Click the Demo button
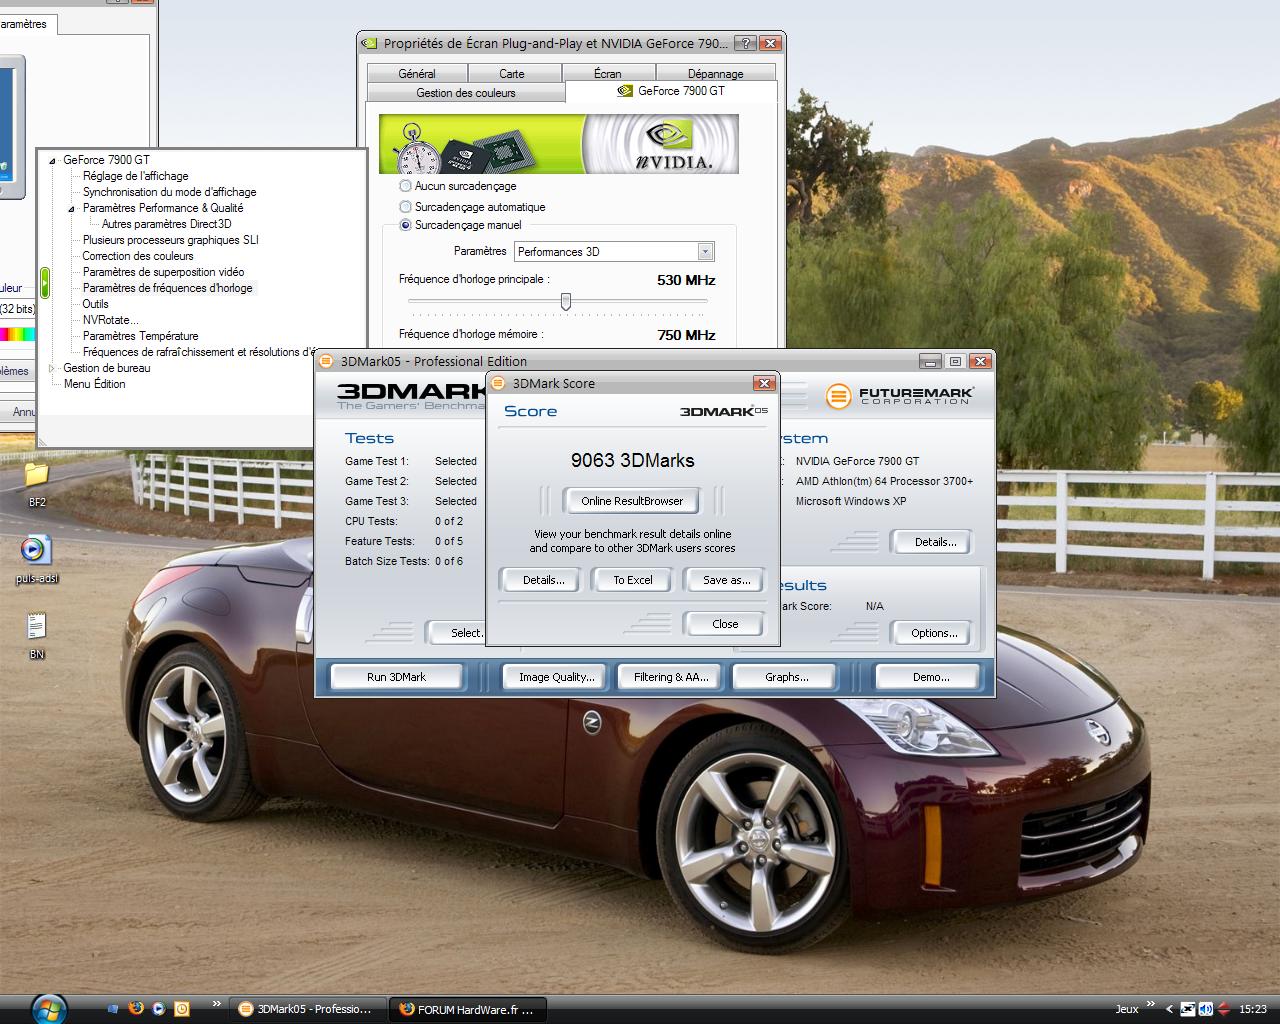1280x1024 pixels. [x=931, y=677]
